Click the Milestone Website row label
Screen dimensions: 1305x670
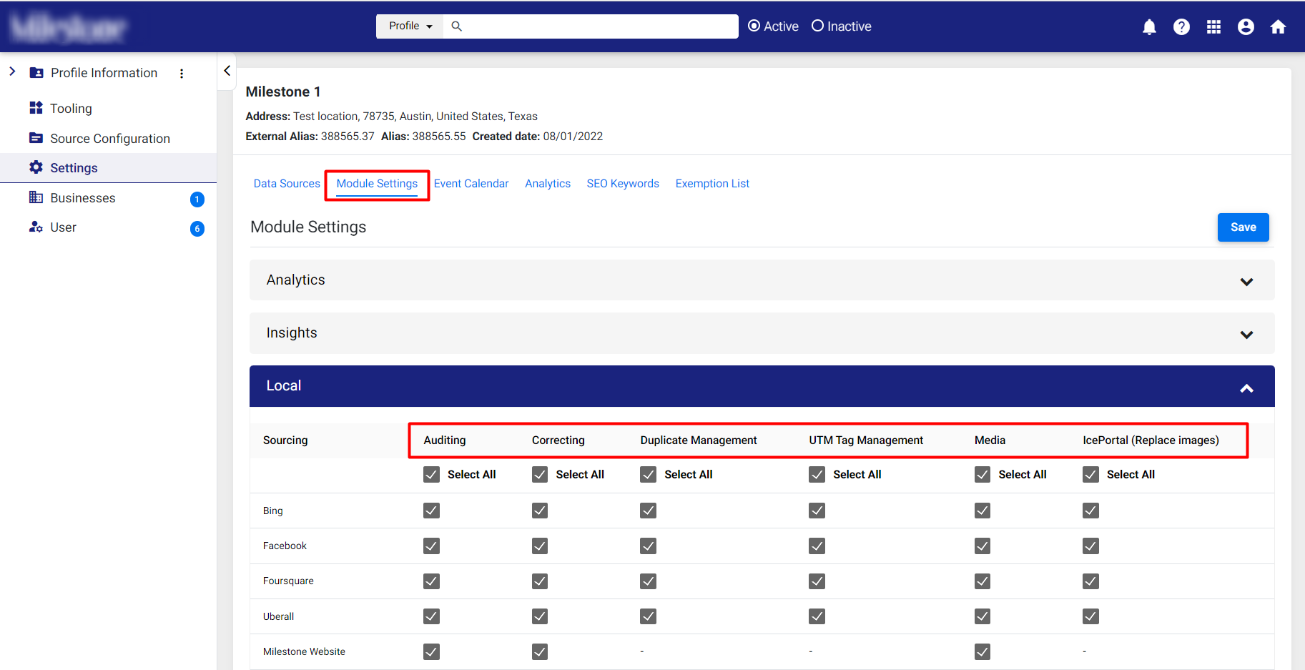point(304,651)
